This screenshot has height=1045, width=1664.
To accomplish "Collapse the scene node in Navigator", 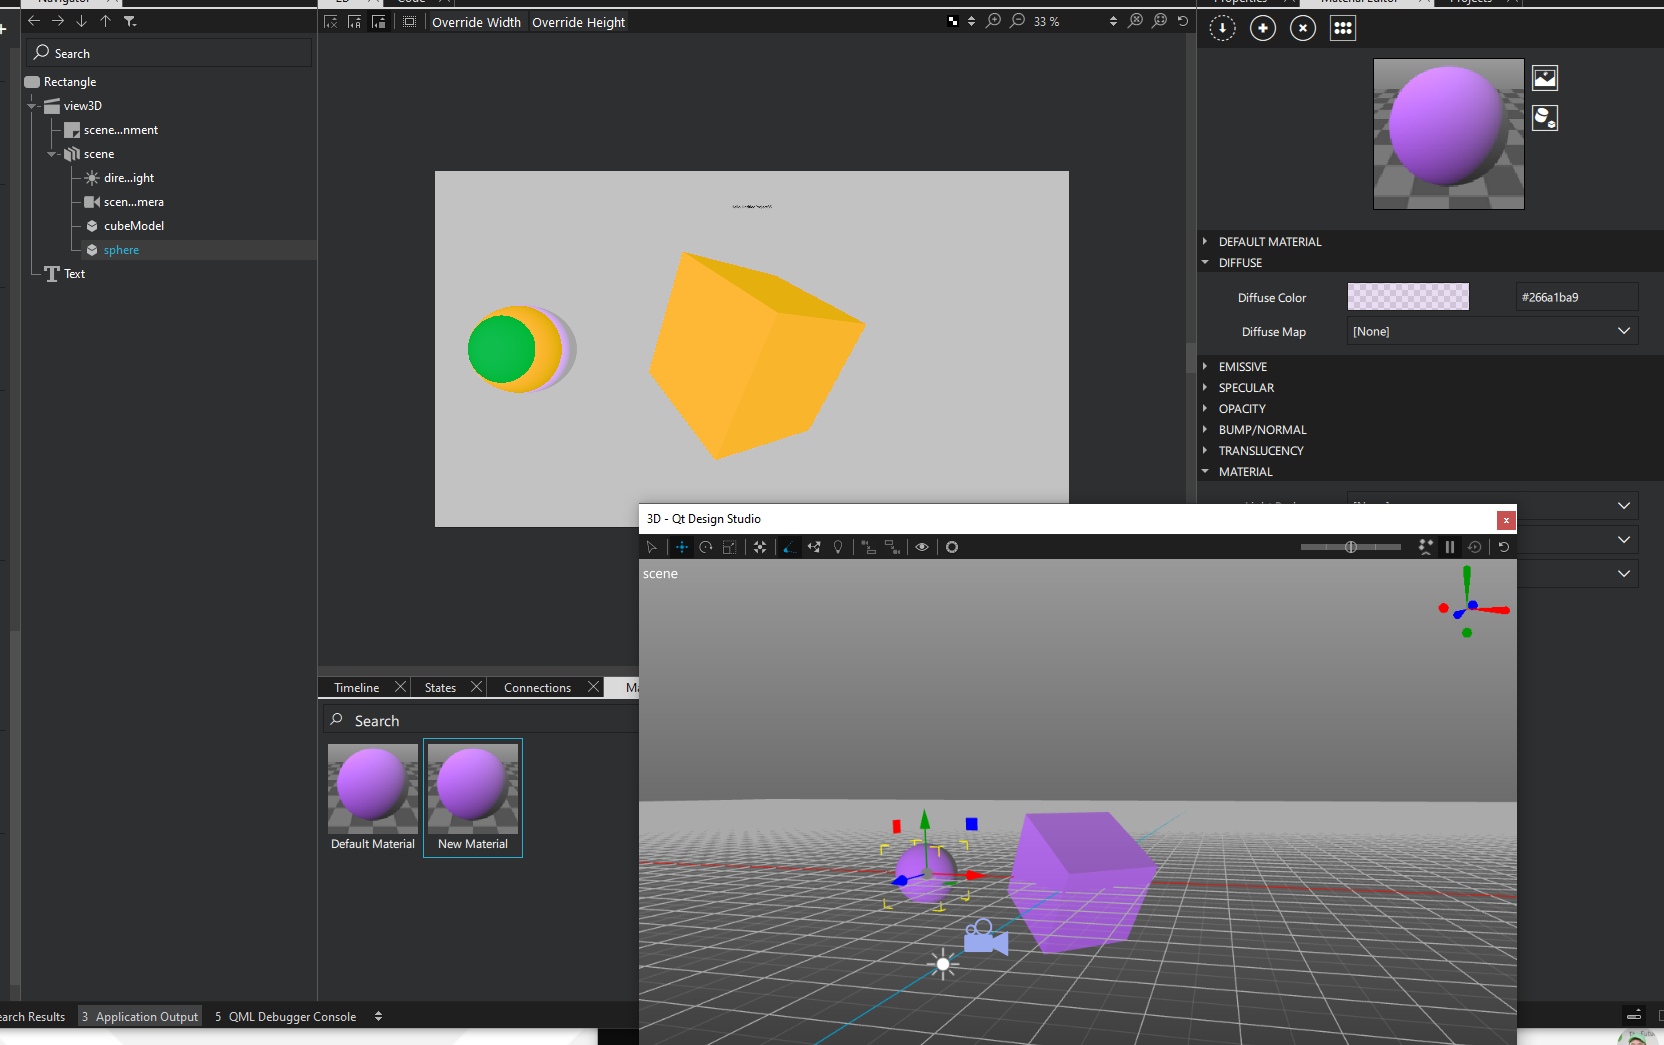I will click(x=52, y=154).
